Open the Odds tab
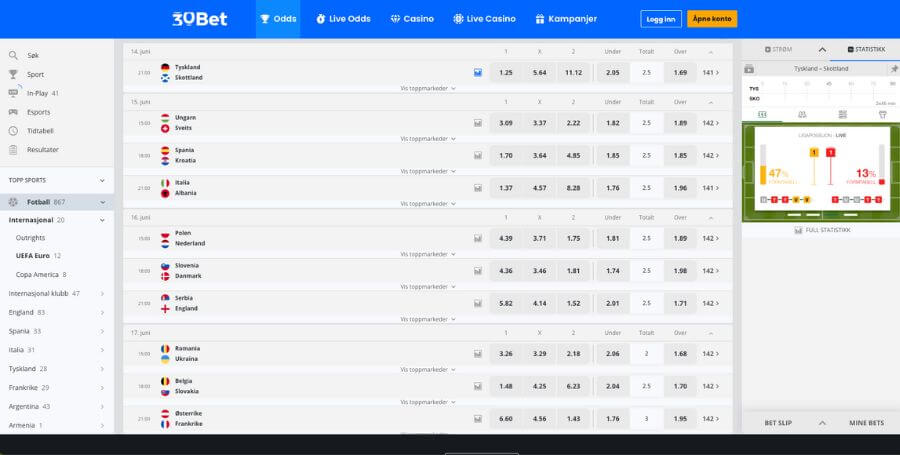 point(278,19)
